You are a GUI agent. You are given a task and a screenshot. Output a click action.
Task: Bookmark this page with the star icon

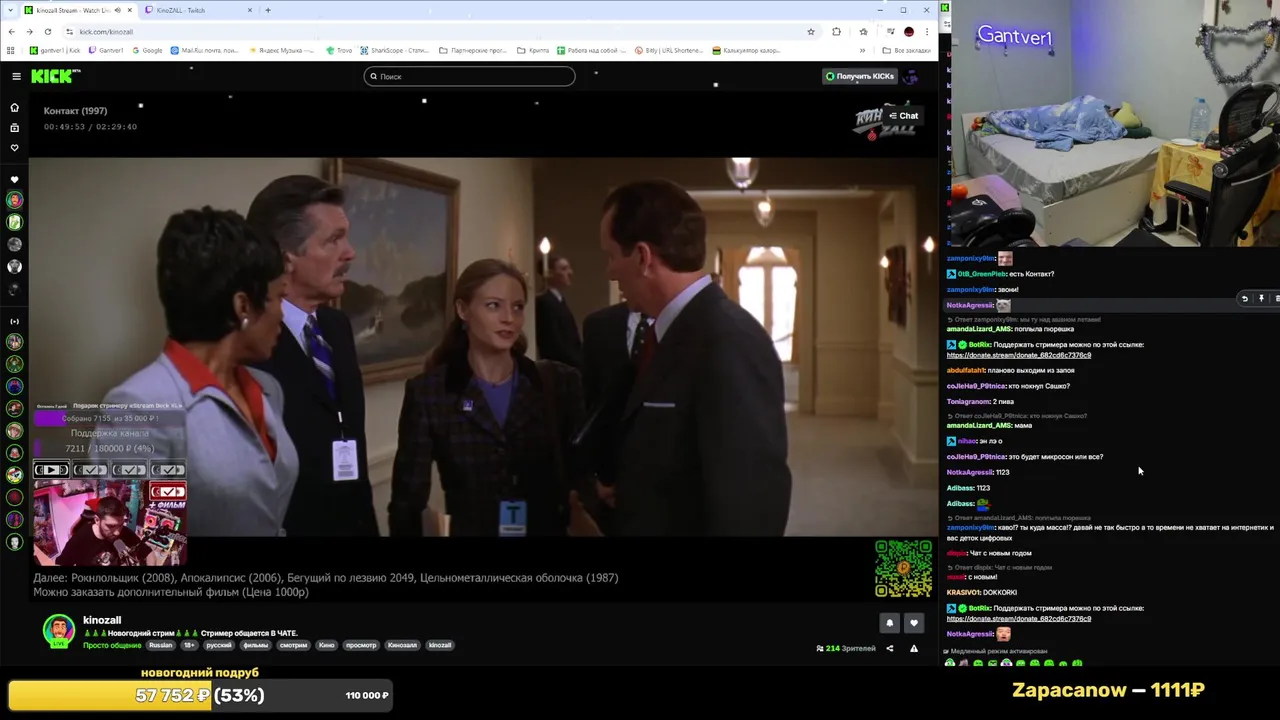point(810,31)
